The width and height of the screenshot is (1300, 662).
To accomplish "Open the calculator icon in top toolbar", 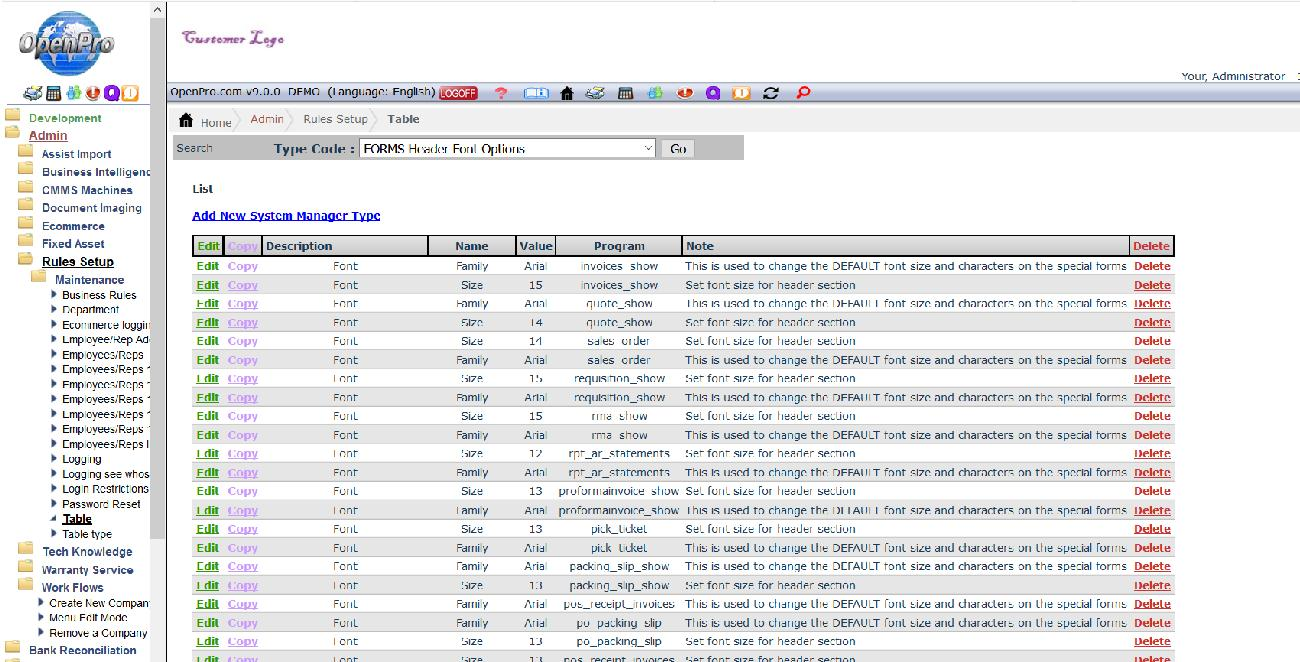I will point(625,93).
